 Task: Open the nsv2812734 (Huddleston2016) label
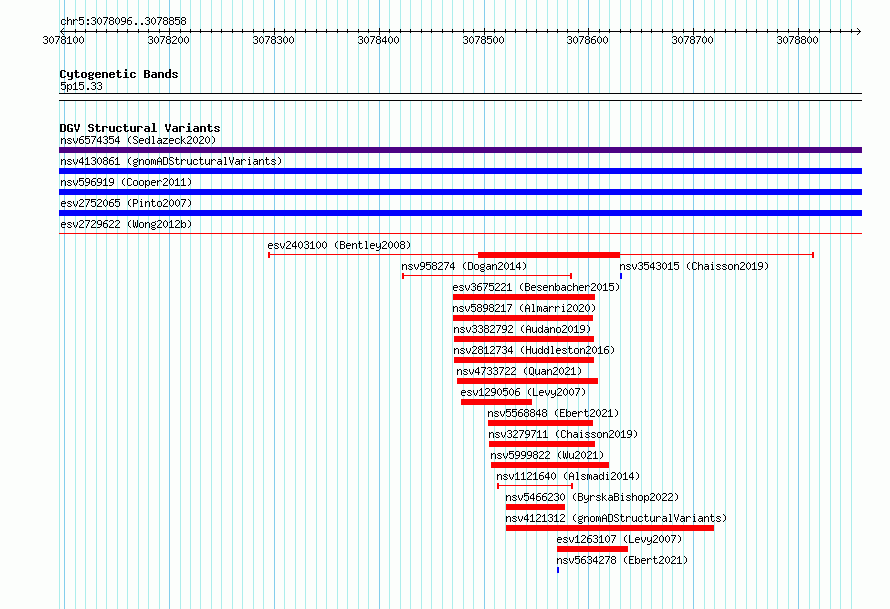pos(534,350)
